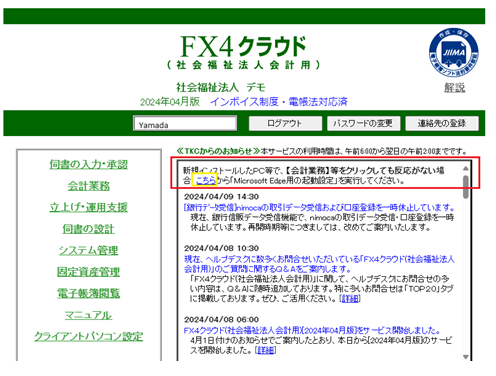Click 詳細 link in the Q&A notice
Viewport: 496px width, 376px height.
[x=350, y=299]
